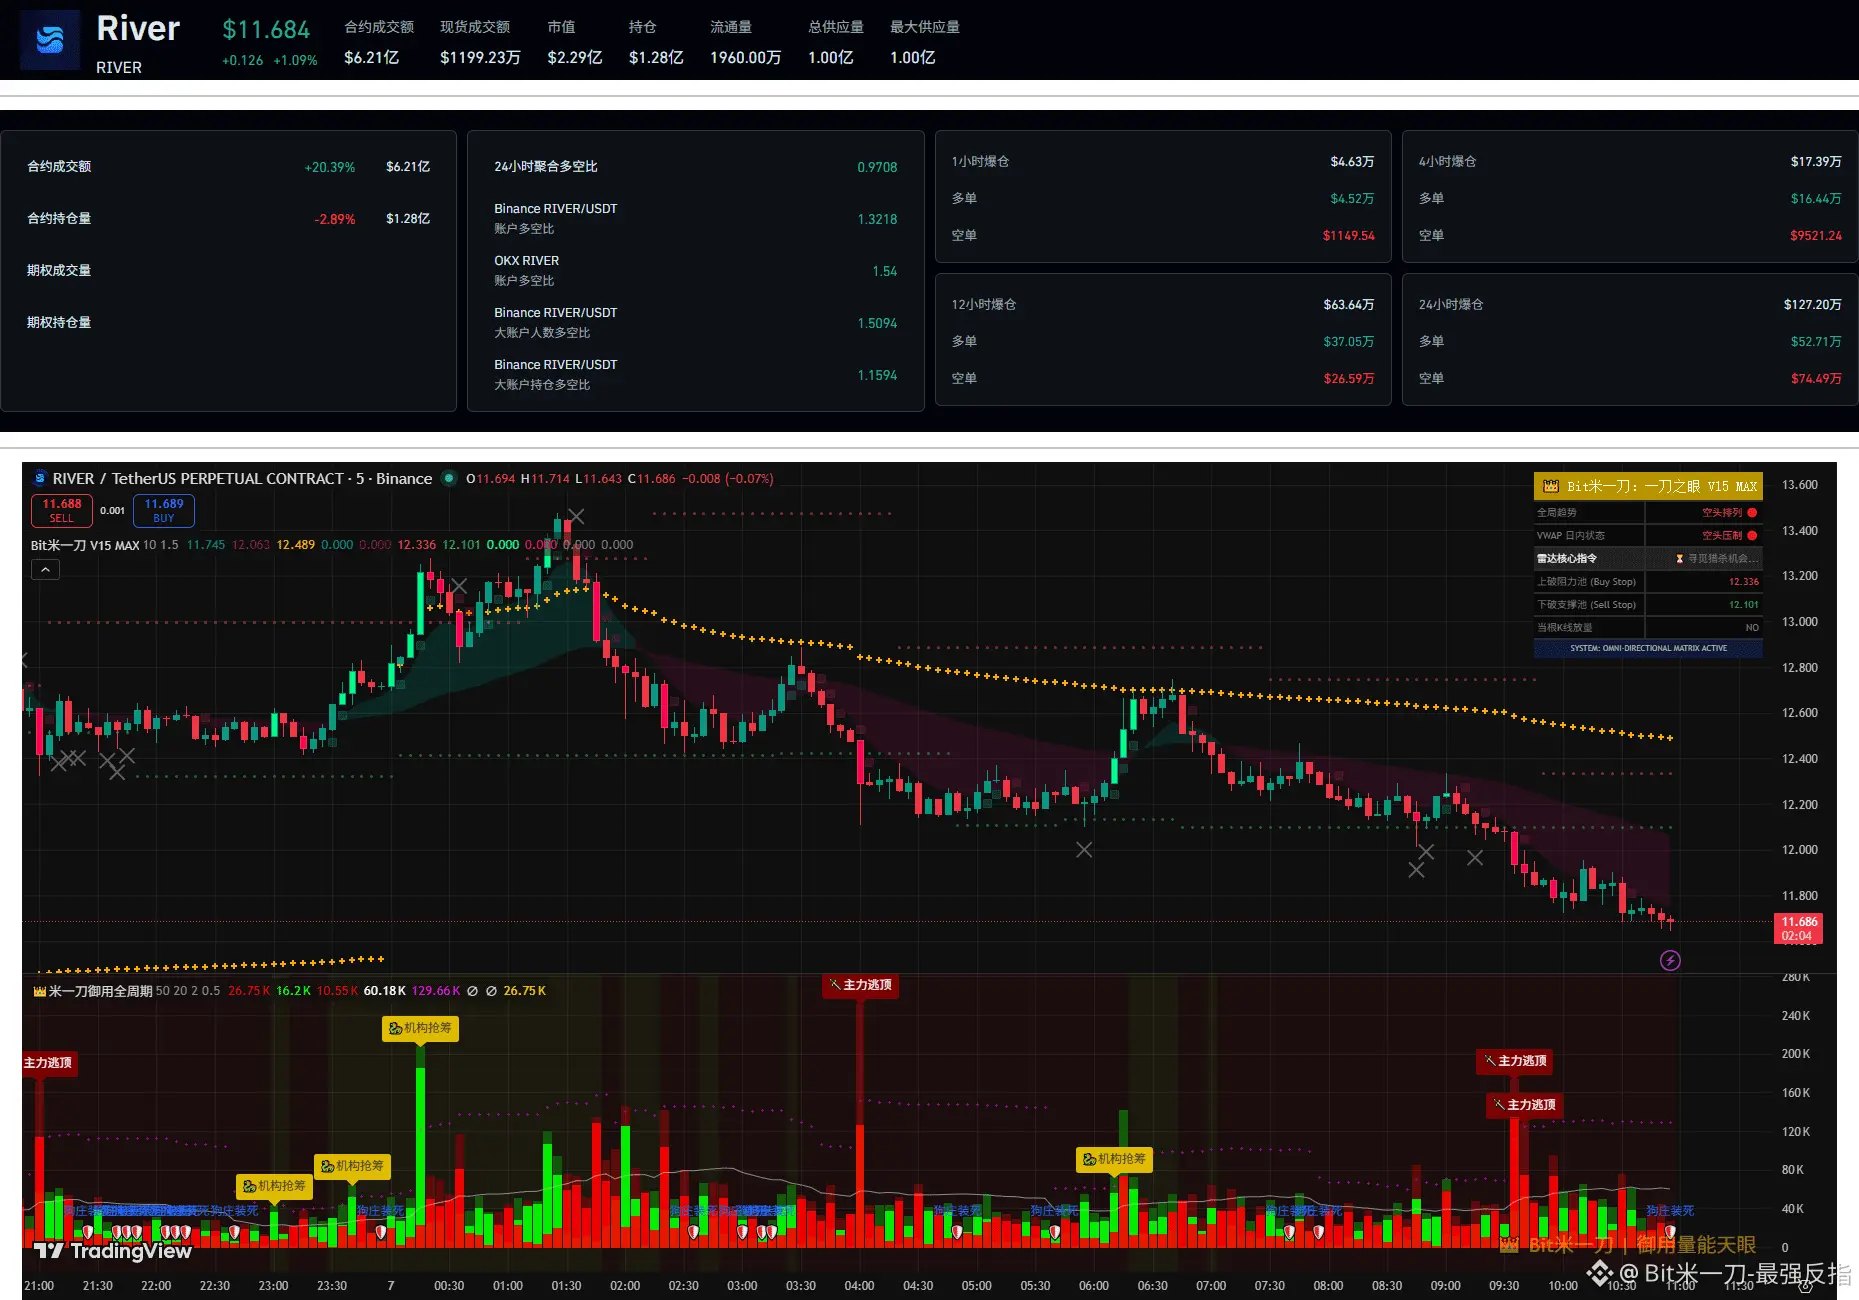1859x1300 pixels.
Task: Click the TradingView logo
Action: click(112, 1251)
